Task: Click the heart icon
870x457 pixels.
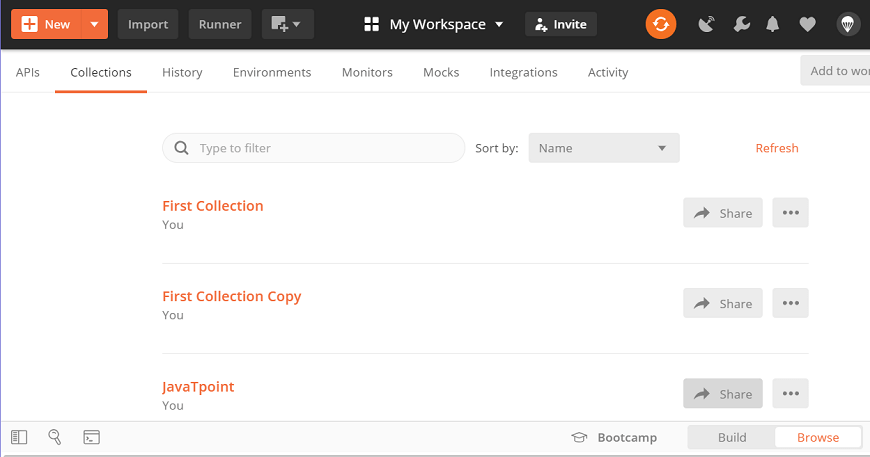Action: (x=807, y=24)
